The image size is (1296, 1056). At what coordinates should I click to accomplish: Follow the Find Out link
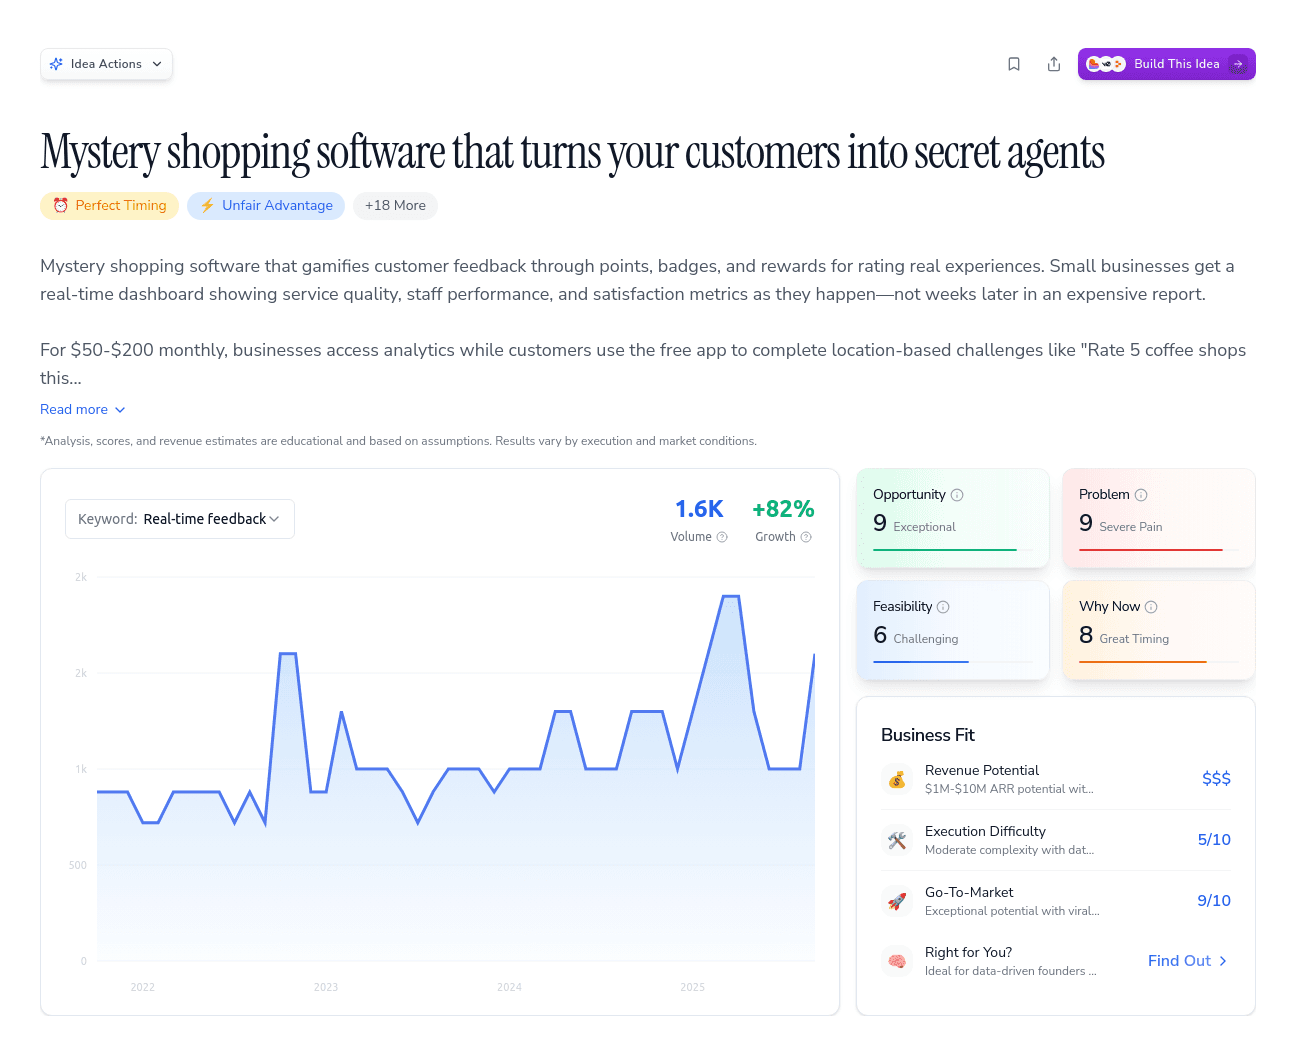pyautogui.click(x=1186, y=960)
